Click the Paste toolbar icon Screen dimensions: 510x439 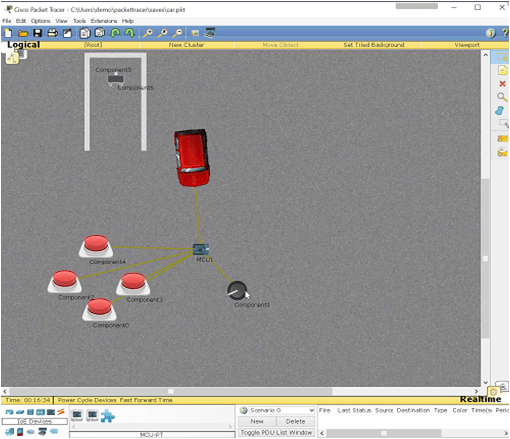(x=100, y=33)
